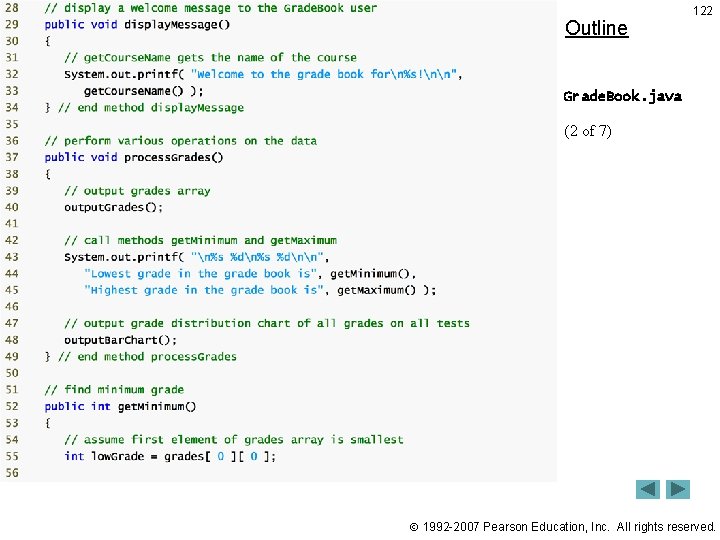Click code line "public void displayMessage()"
This screenshot has height=540, width=720.
(137, 24)
